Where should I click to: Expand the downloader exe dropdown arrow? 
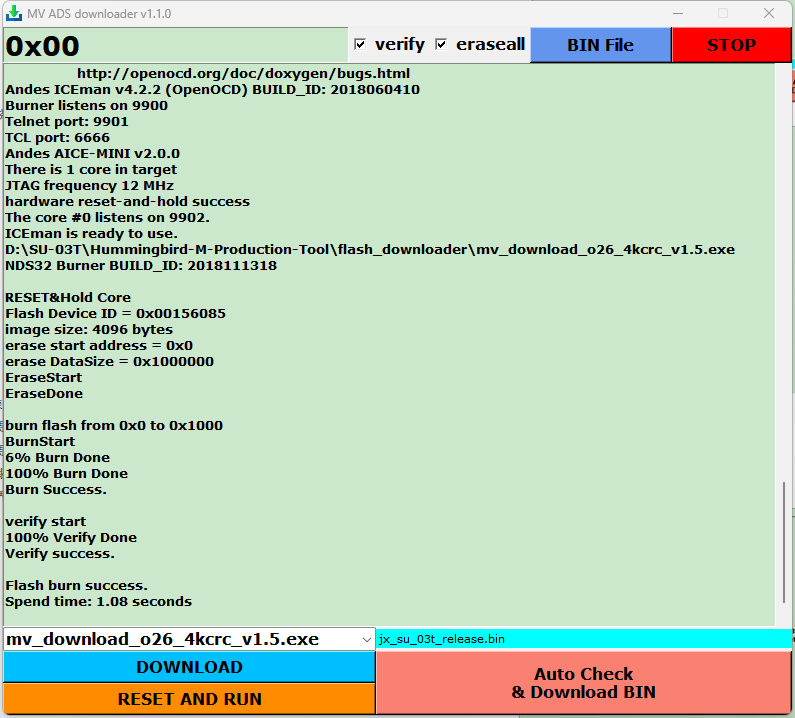click(364, 639)
